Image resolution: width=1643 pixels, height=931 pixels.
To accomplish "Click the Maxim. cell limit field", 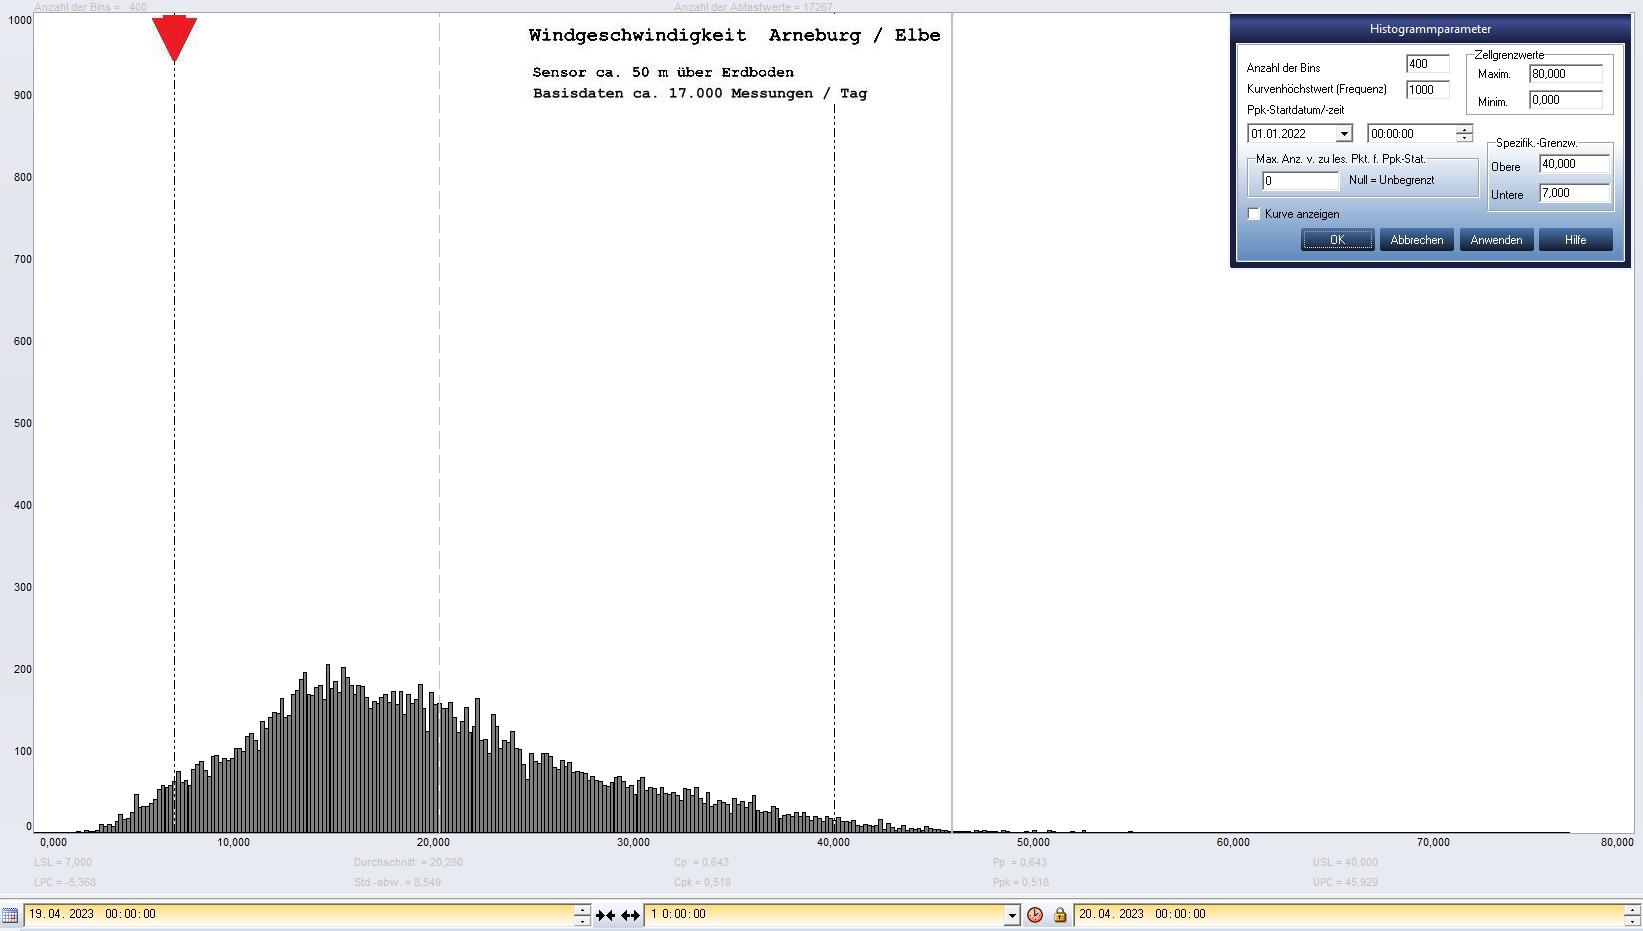I will [x=1565, y=74].
